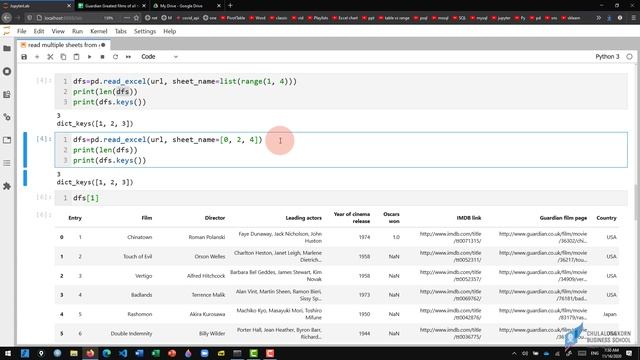Switch to the My Drive - Google Drive tab
This screenshot has width=640, height=360.
(186, 6)
